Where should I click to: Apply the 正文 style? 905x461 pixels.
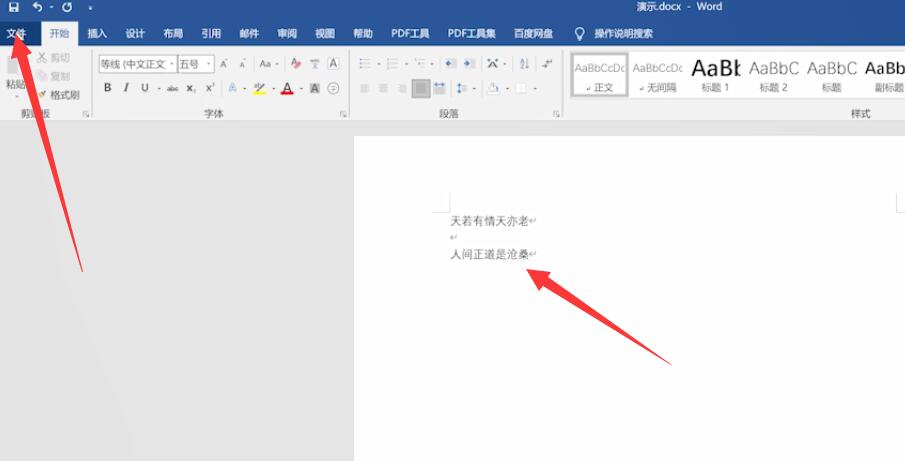click(600, 76)
